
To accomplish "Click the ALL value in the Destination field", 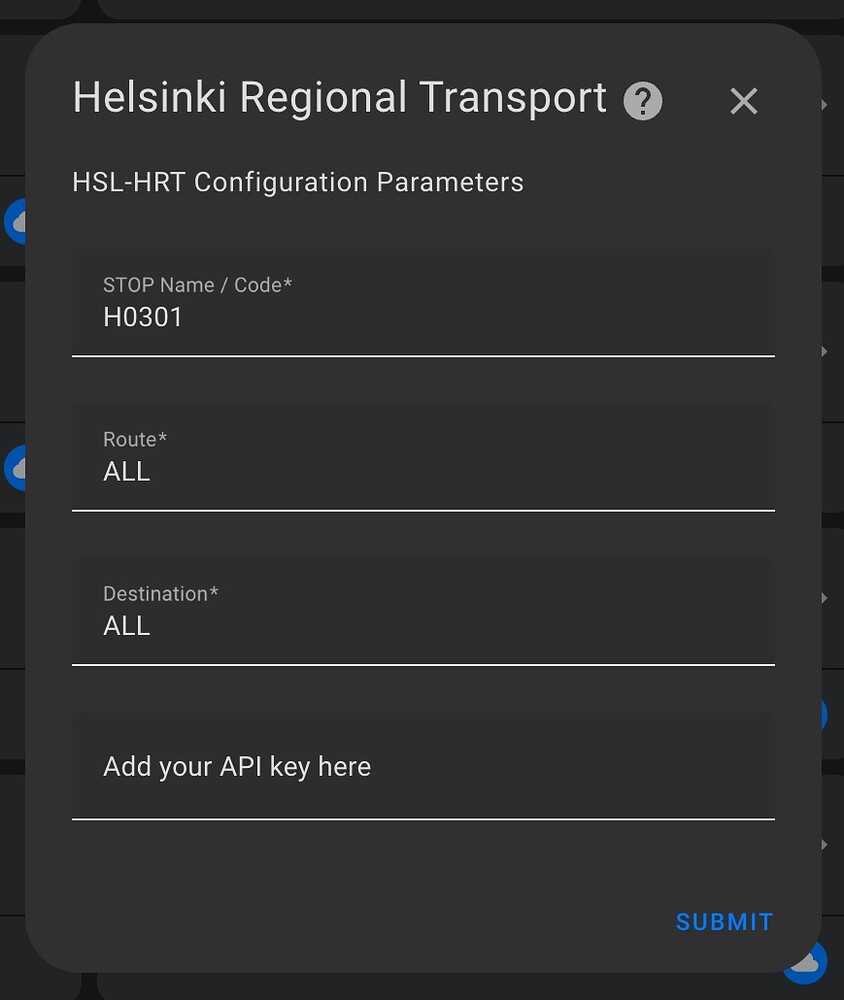I will pyautogui.click(x=126, y=625).
